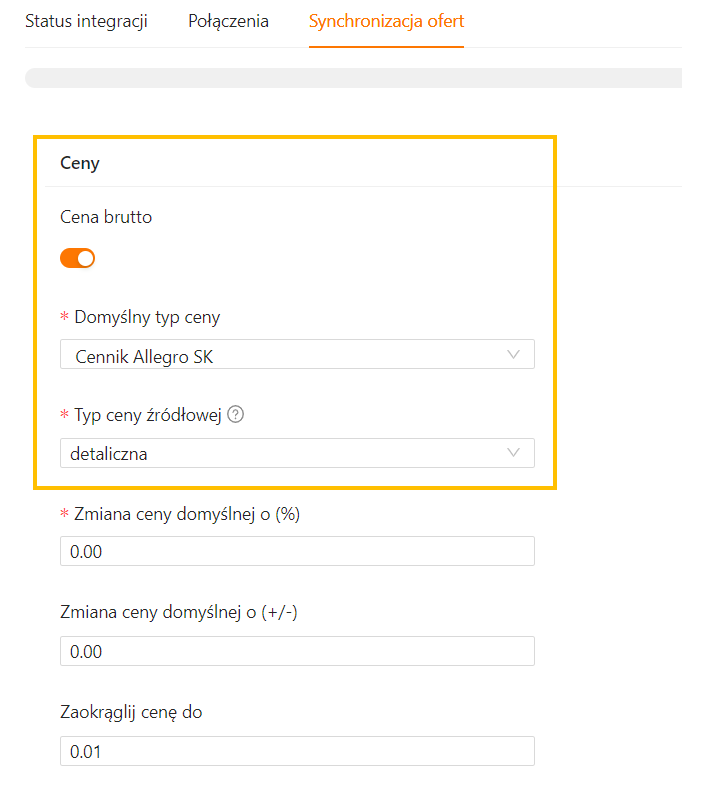
Task: Focus the Zmiana ceny domyślnej o (%) field
Action: click(296, 551)
